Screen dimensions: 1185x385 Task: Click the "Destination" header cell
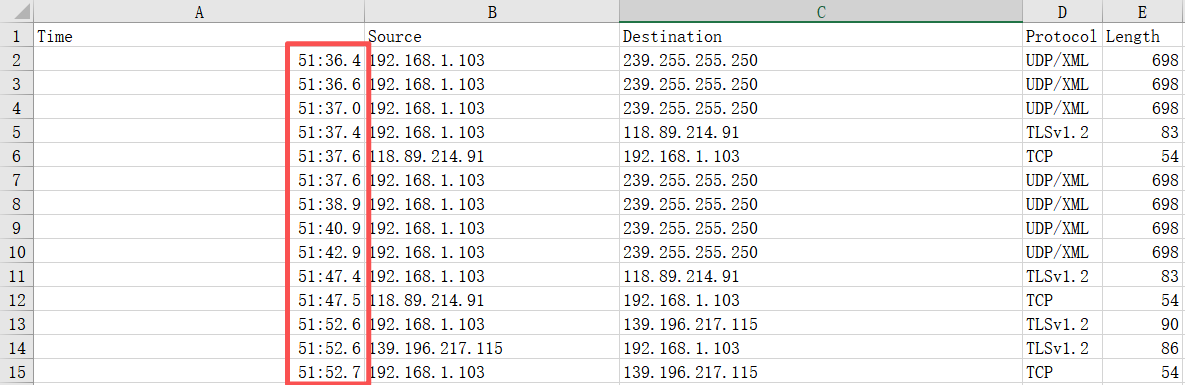821,36
